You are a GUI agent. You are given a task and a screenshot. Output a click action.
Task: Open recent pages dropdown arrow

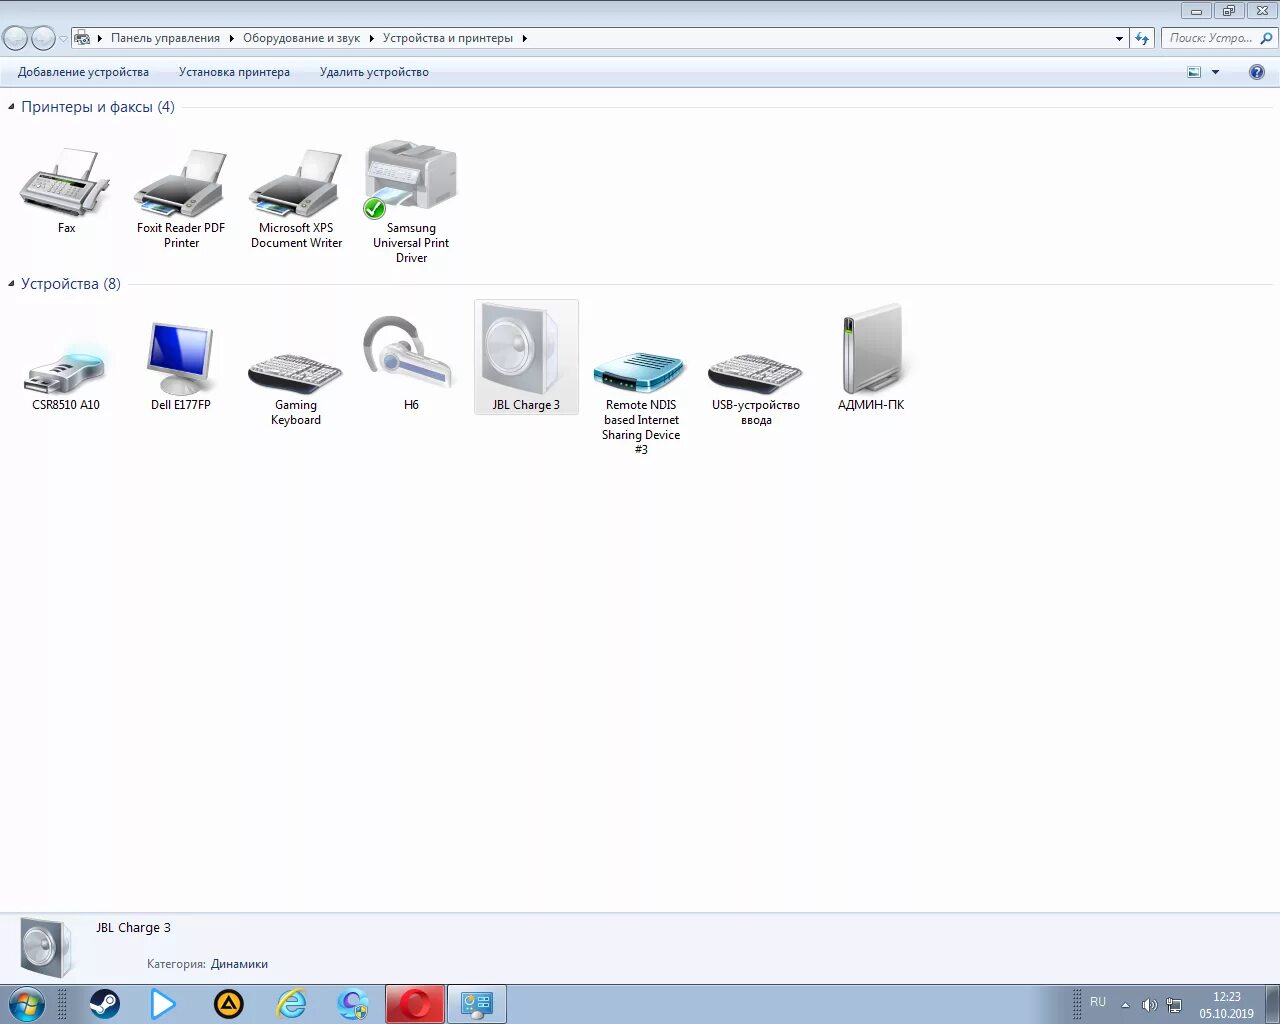63,39
